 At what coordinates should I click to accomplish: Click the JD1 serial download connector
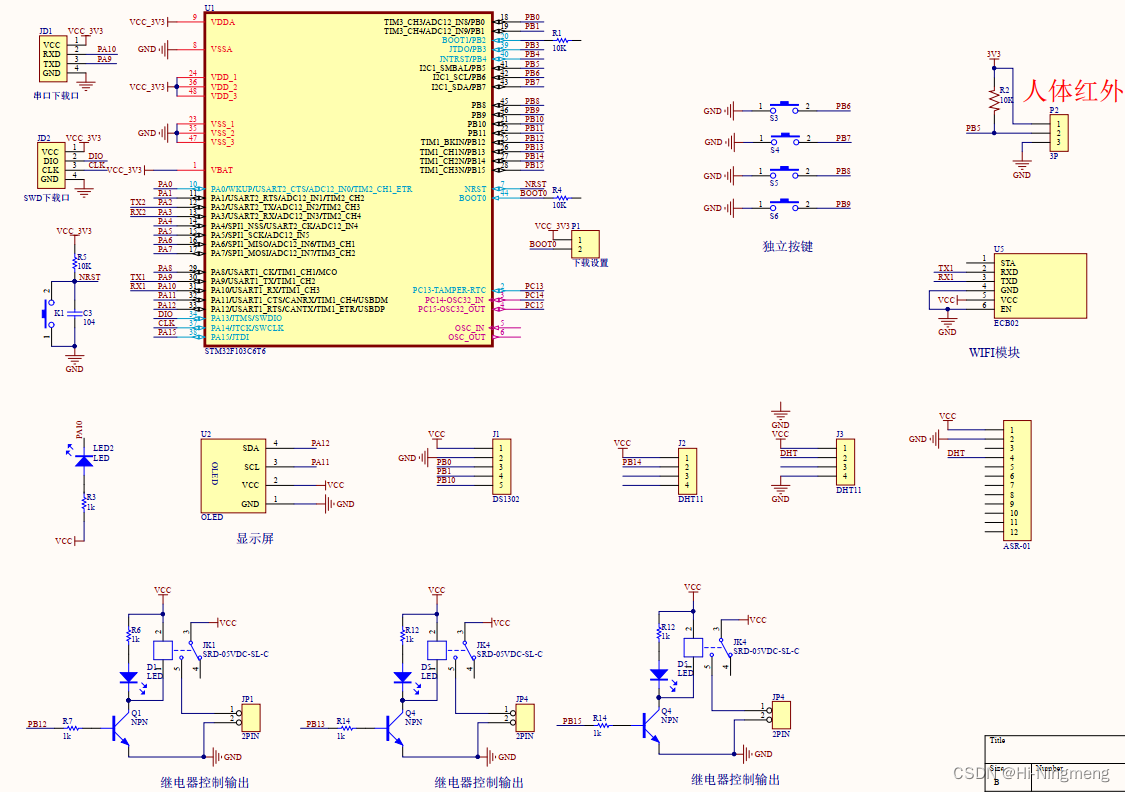click(x=52, y=59)
